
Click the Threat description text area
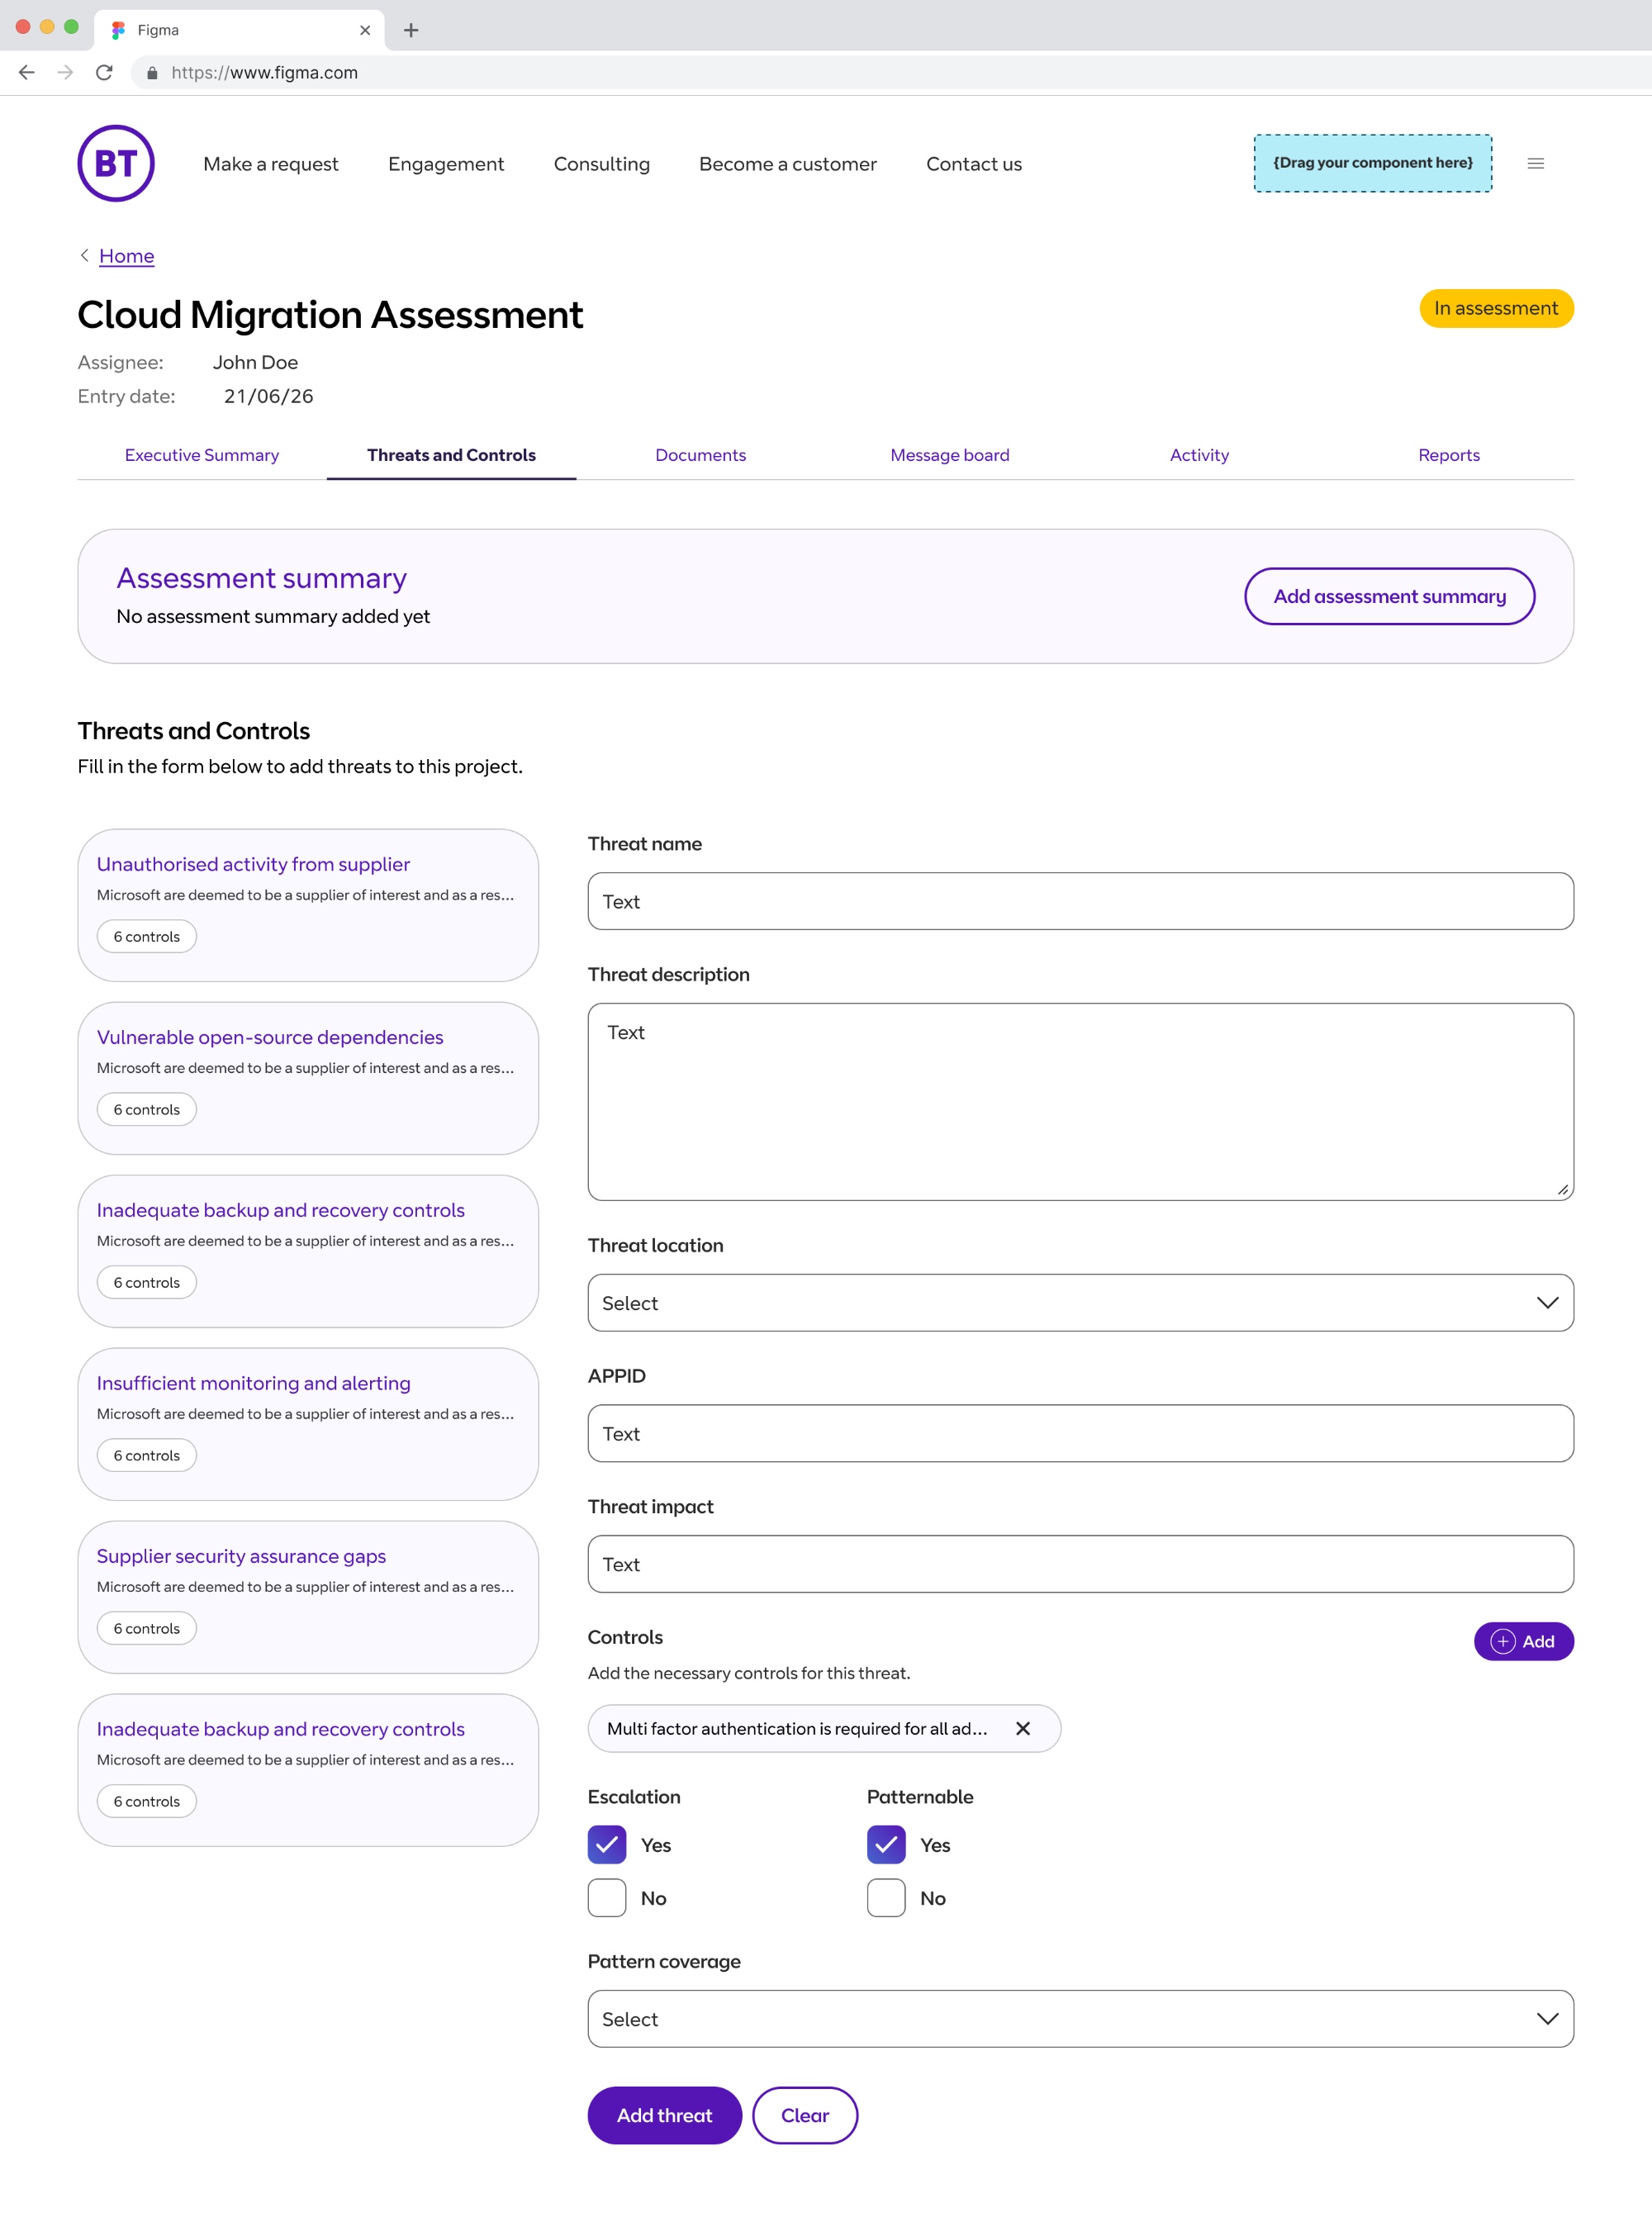click(x=1080, y=1101)
